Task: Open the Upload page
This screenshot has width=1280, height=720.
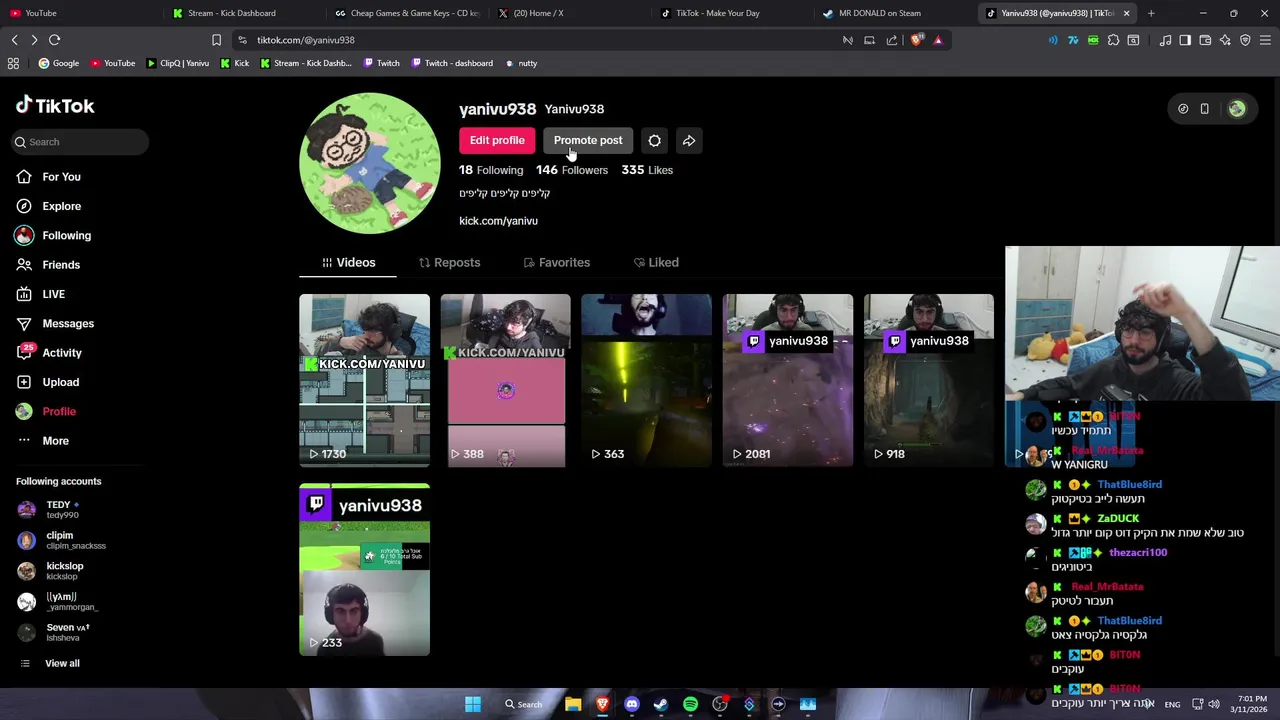Action: [x=47, y=382]
